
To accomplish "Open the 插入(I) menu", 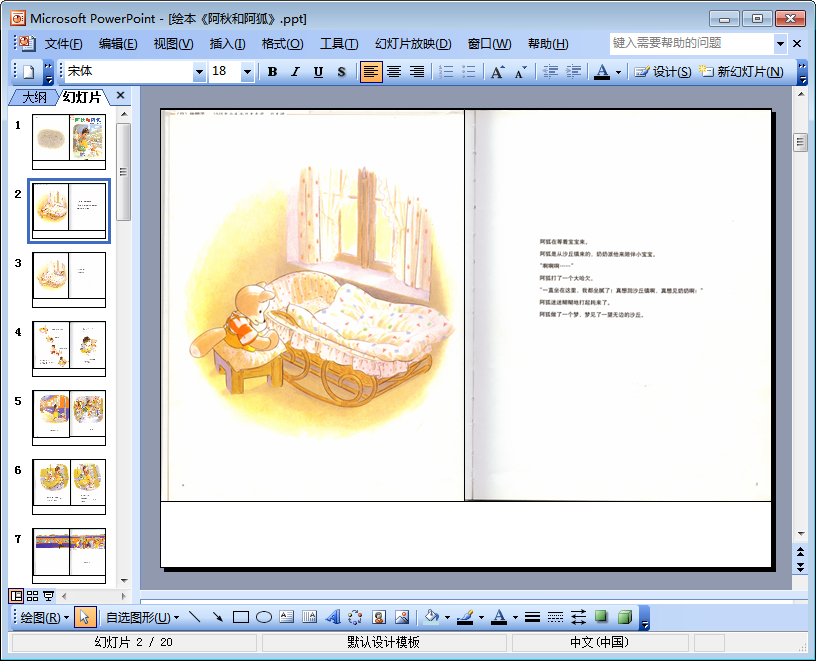I will click(227, 44).
